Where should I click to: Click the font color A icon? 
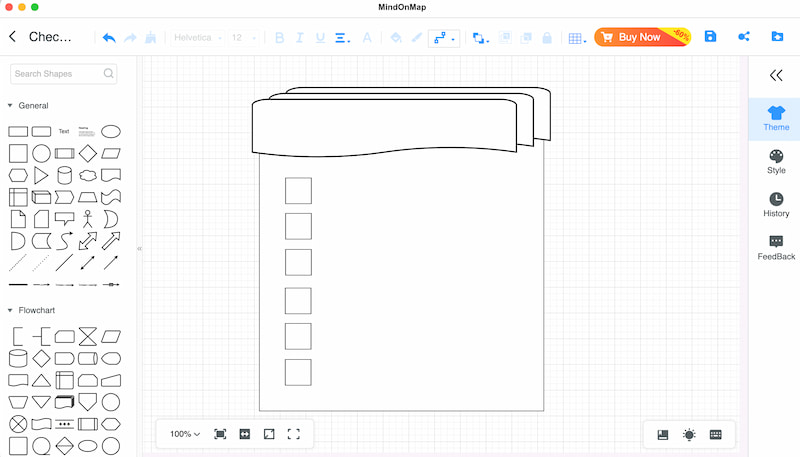[367, 38]
